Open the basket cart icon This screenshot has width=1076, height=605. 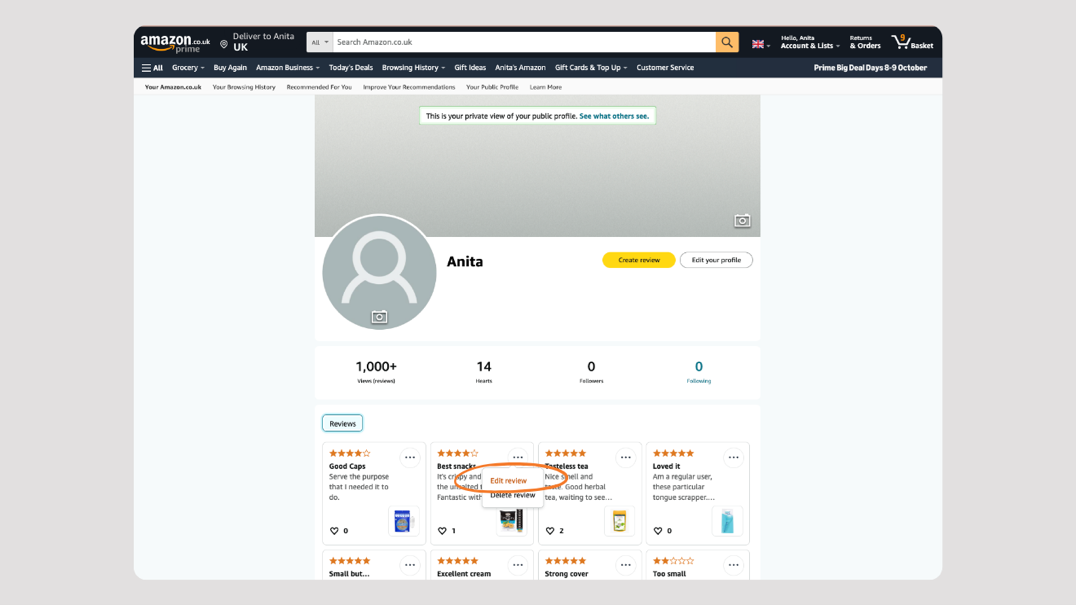point(912,43)
